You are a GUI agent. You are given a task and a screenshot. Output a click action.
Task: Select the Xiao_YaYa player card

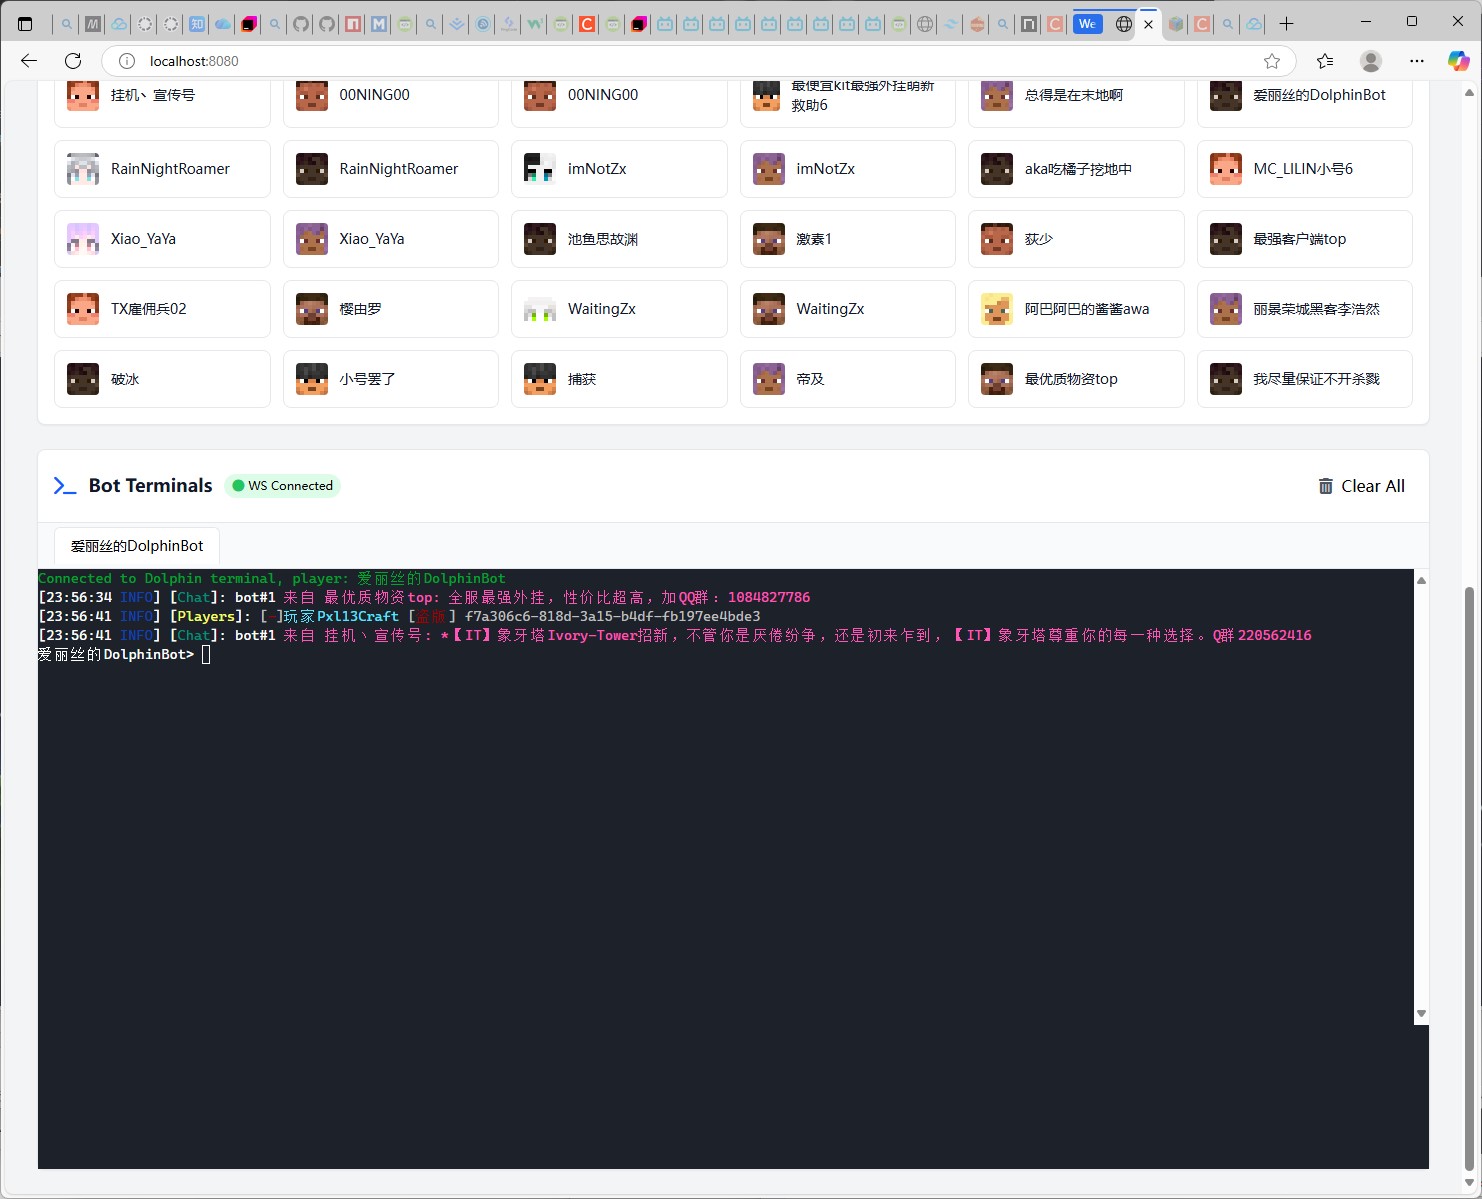click(162, 239)
